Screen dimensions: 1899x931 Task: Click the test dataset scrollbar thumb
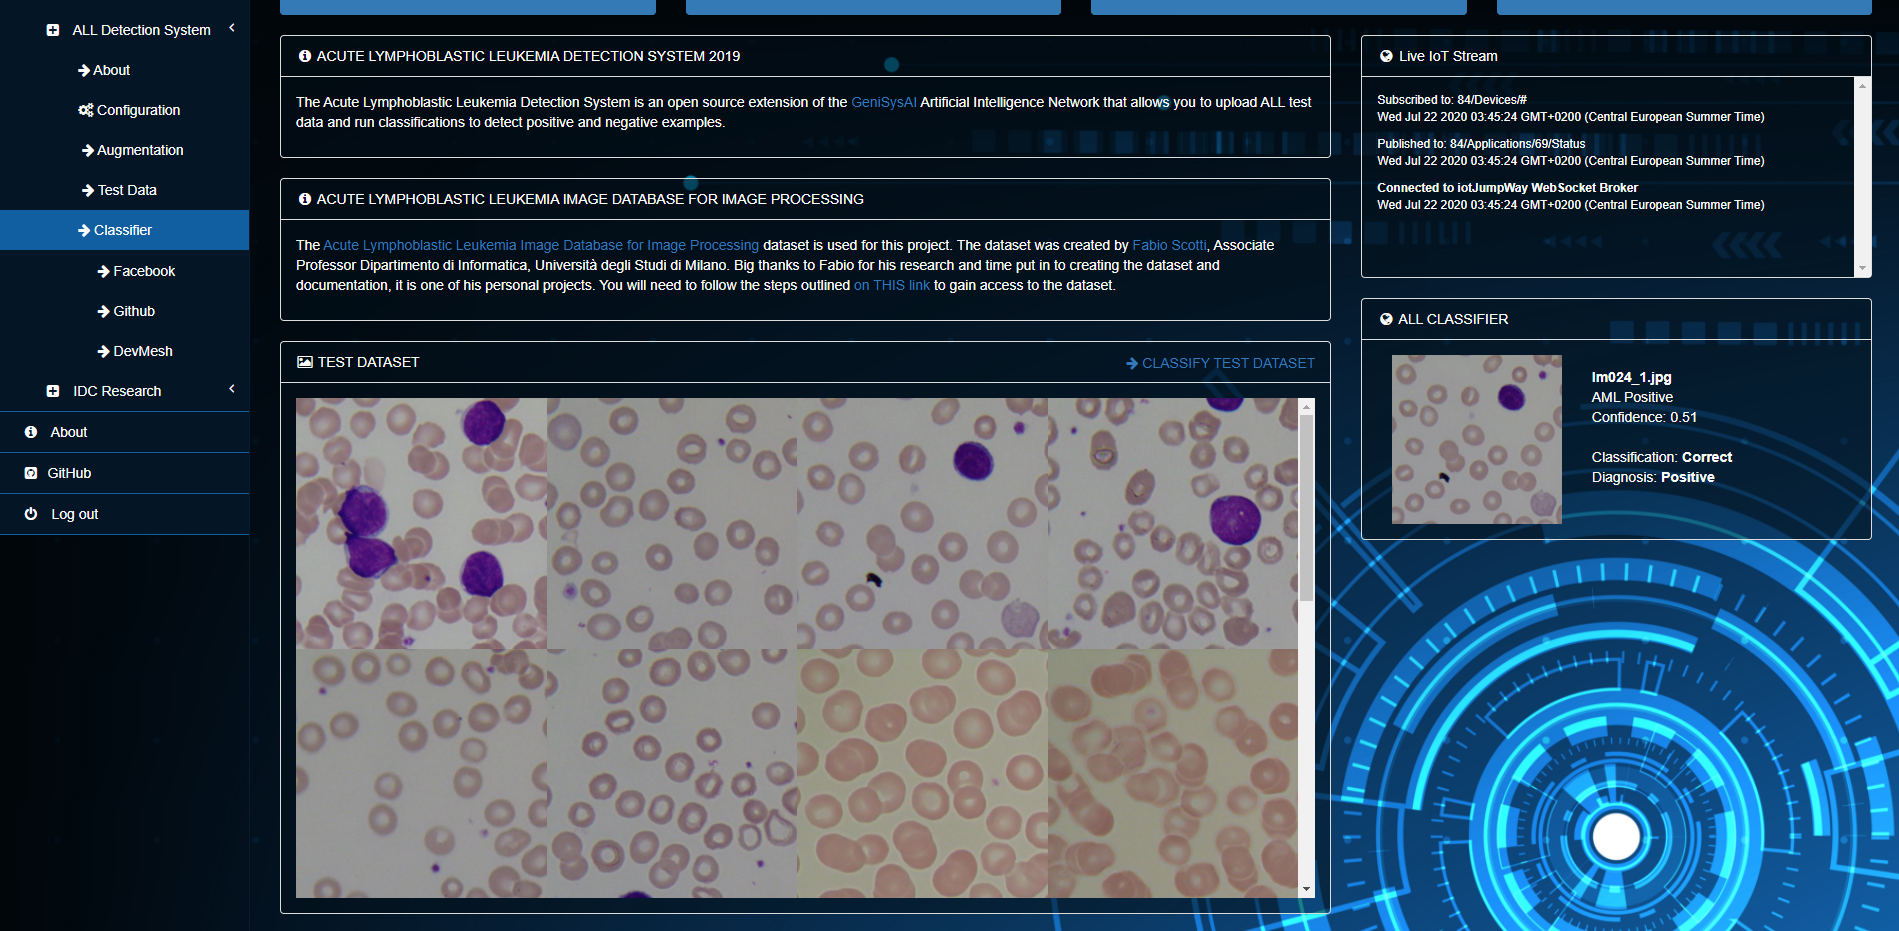pyautogui.click(x=1306, y=507)
